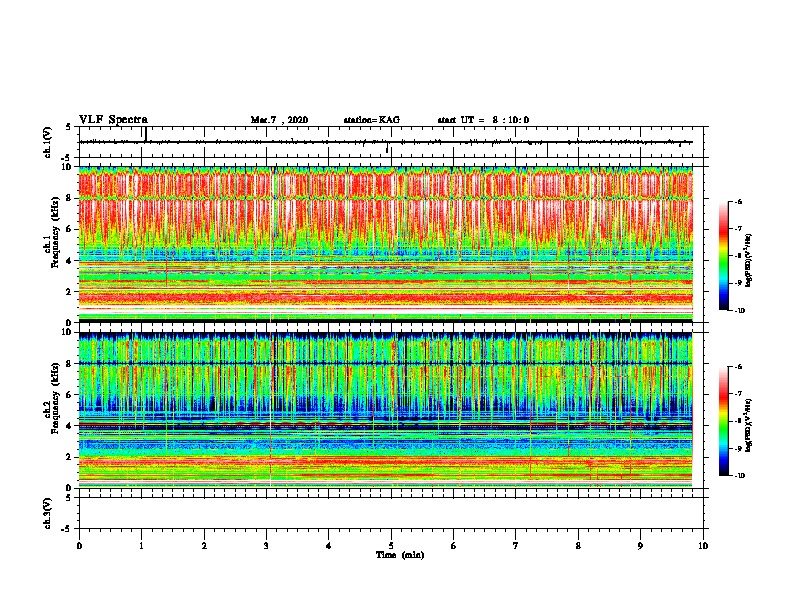This screenshot has height=612, width=792.
Task: Click the "8" kHz tick of ch.1 frequency axis
Action: (x=70, y=198)
